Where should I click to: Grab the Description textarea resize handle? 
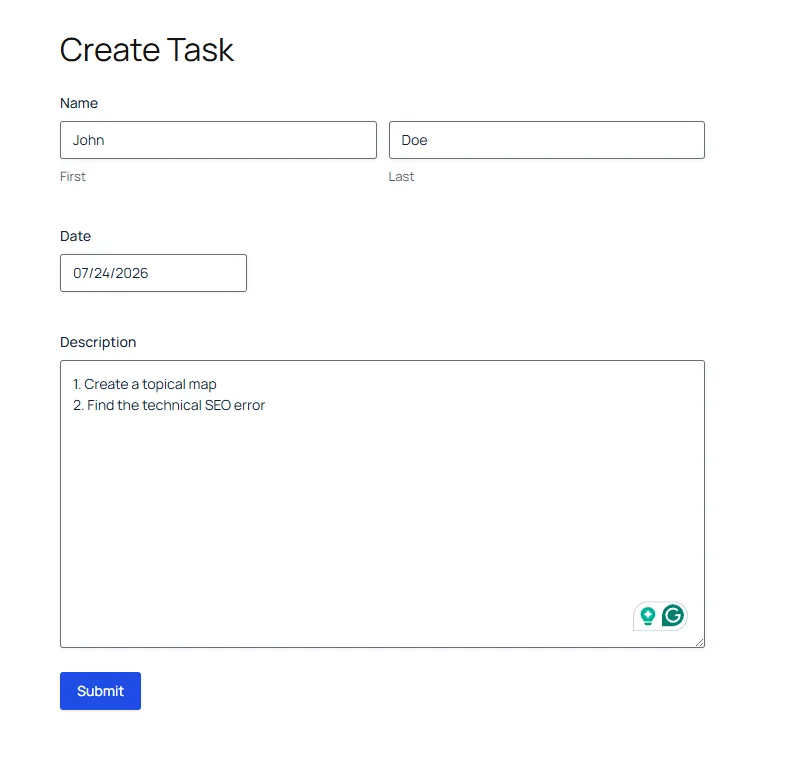(x=700, y=642)
